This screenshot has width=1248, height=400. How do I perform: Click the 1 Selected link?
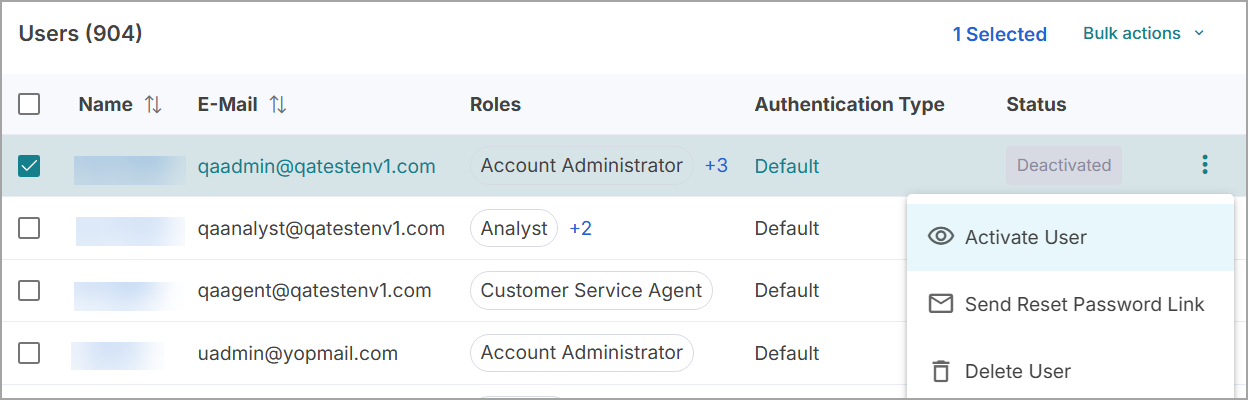coord(999,34)
